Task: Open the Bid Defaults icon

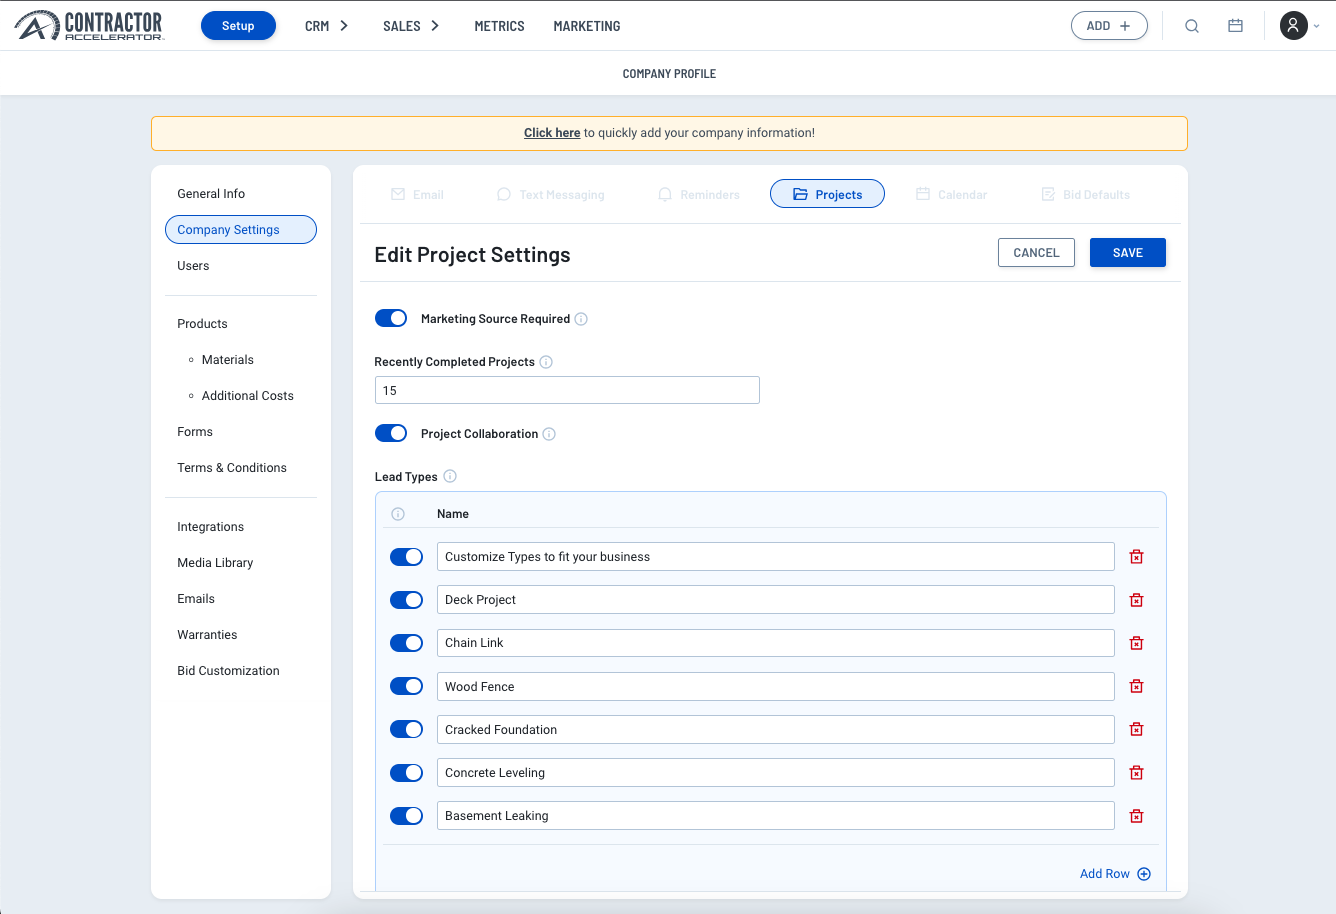Action: 1048,194
